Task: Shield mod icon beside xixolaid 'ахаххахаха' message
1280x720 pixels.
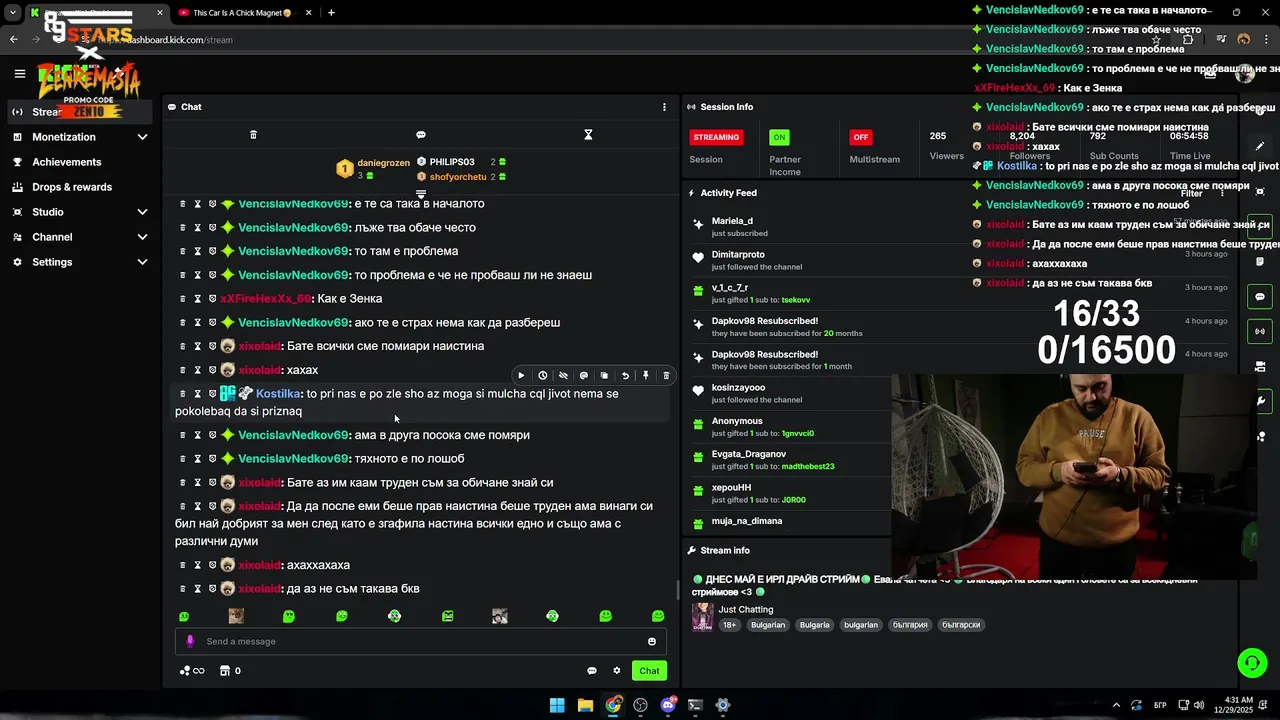Action: click(212, 566)
